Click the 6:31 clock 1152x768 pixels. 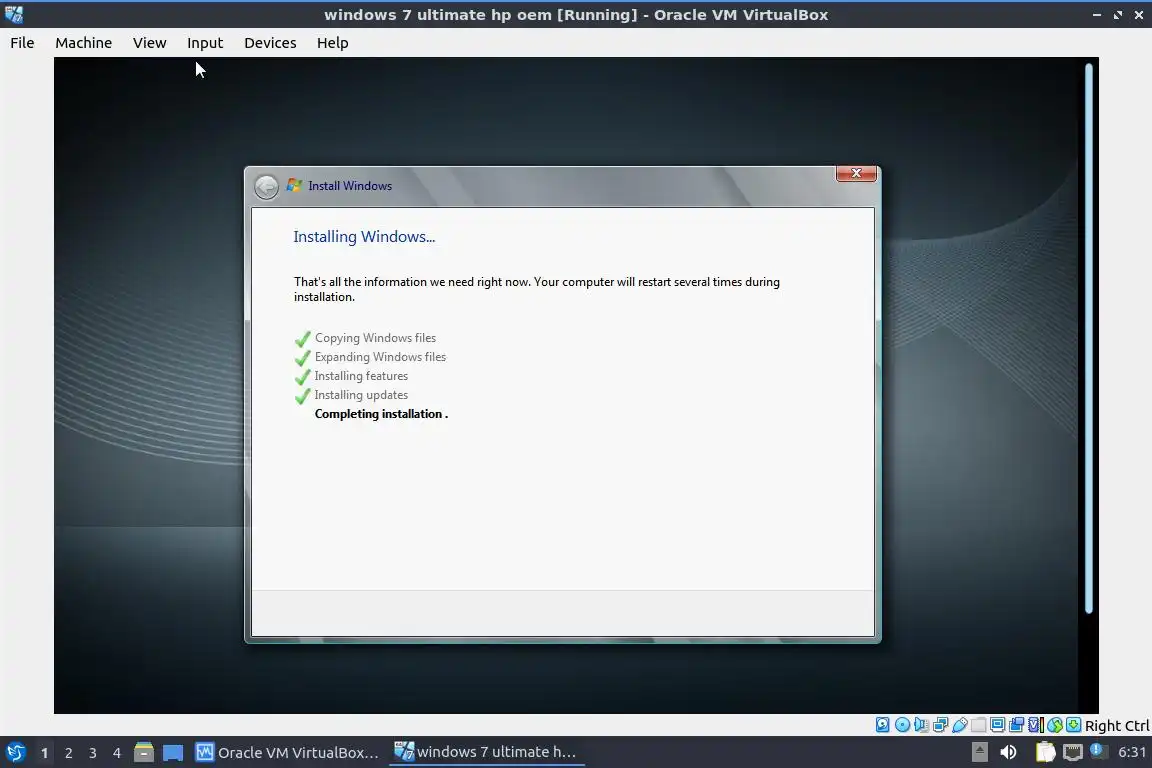tap(1132, 752)
